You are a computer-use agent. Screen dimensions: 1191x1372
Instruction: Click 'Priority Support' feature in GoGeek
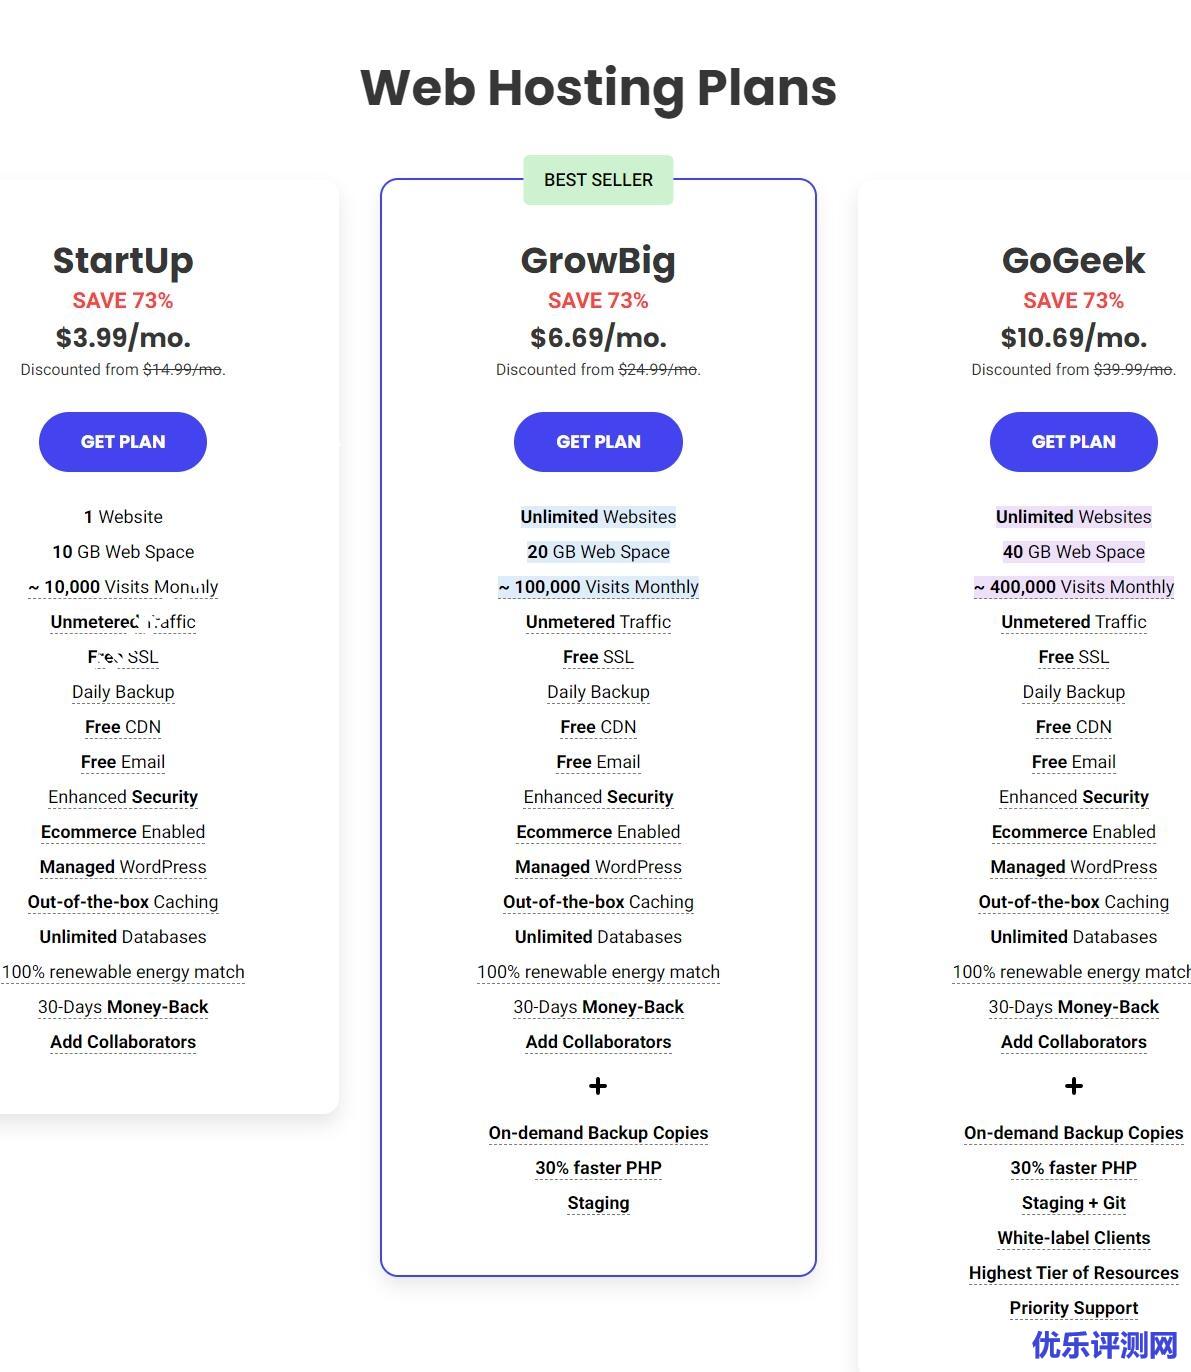[1073, 1308]
